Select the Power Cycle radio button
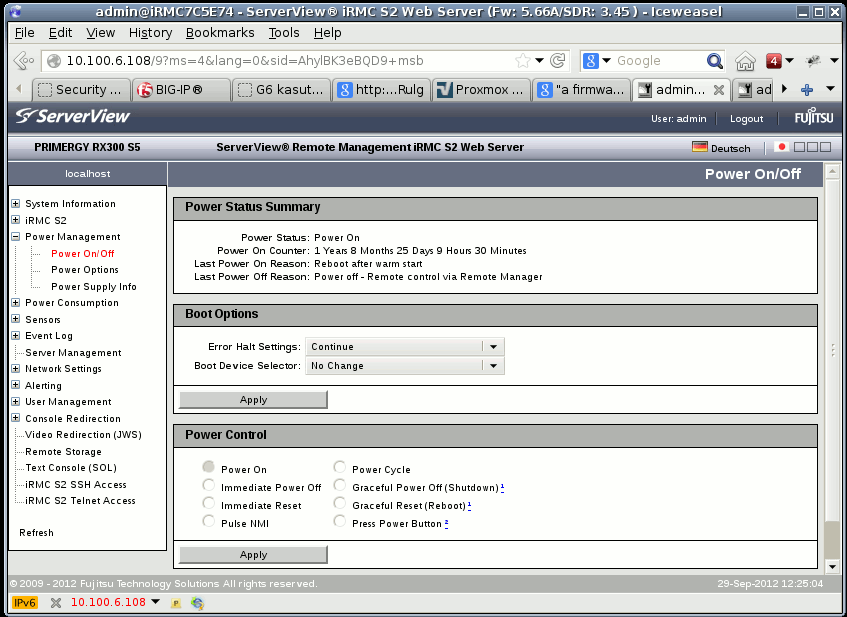The width and height of the screenshot is (847, 617). 340,467
